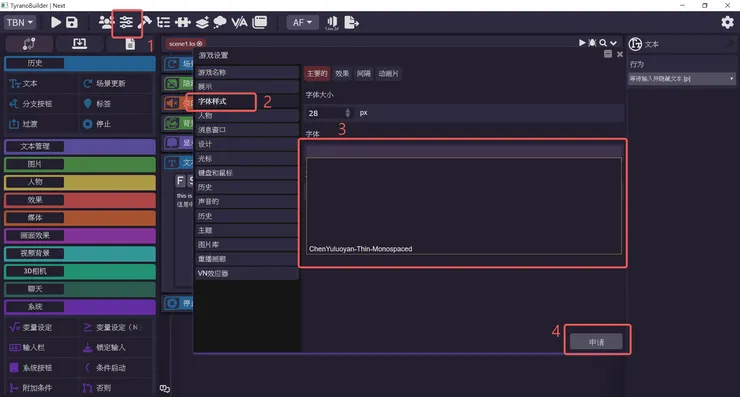Screen dimensions: 740x397
Task: Expand the 视频背景 component category
Action: (x=80, y=253)
